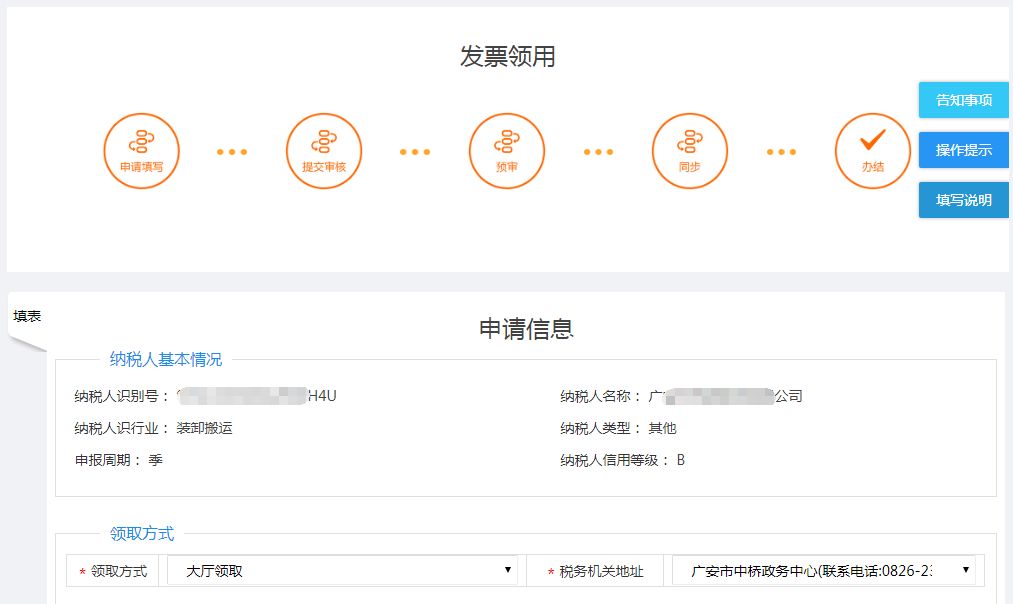Click the 领取方式 section header
Viewport: 1013px width, 604px height.
point(145,533)
